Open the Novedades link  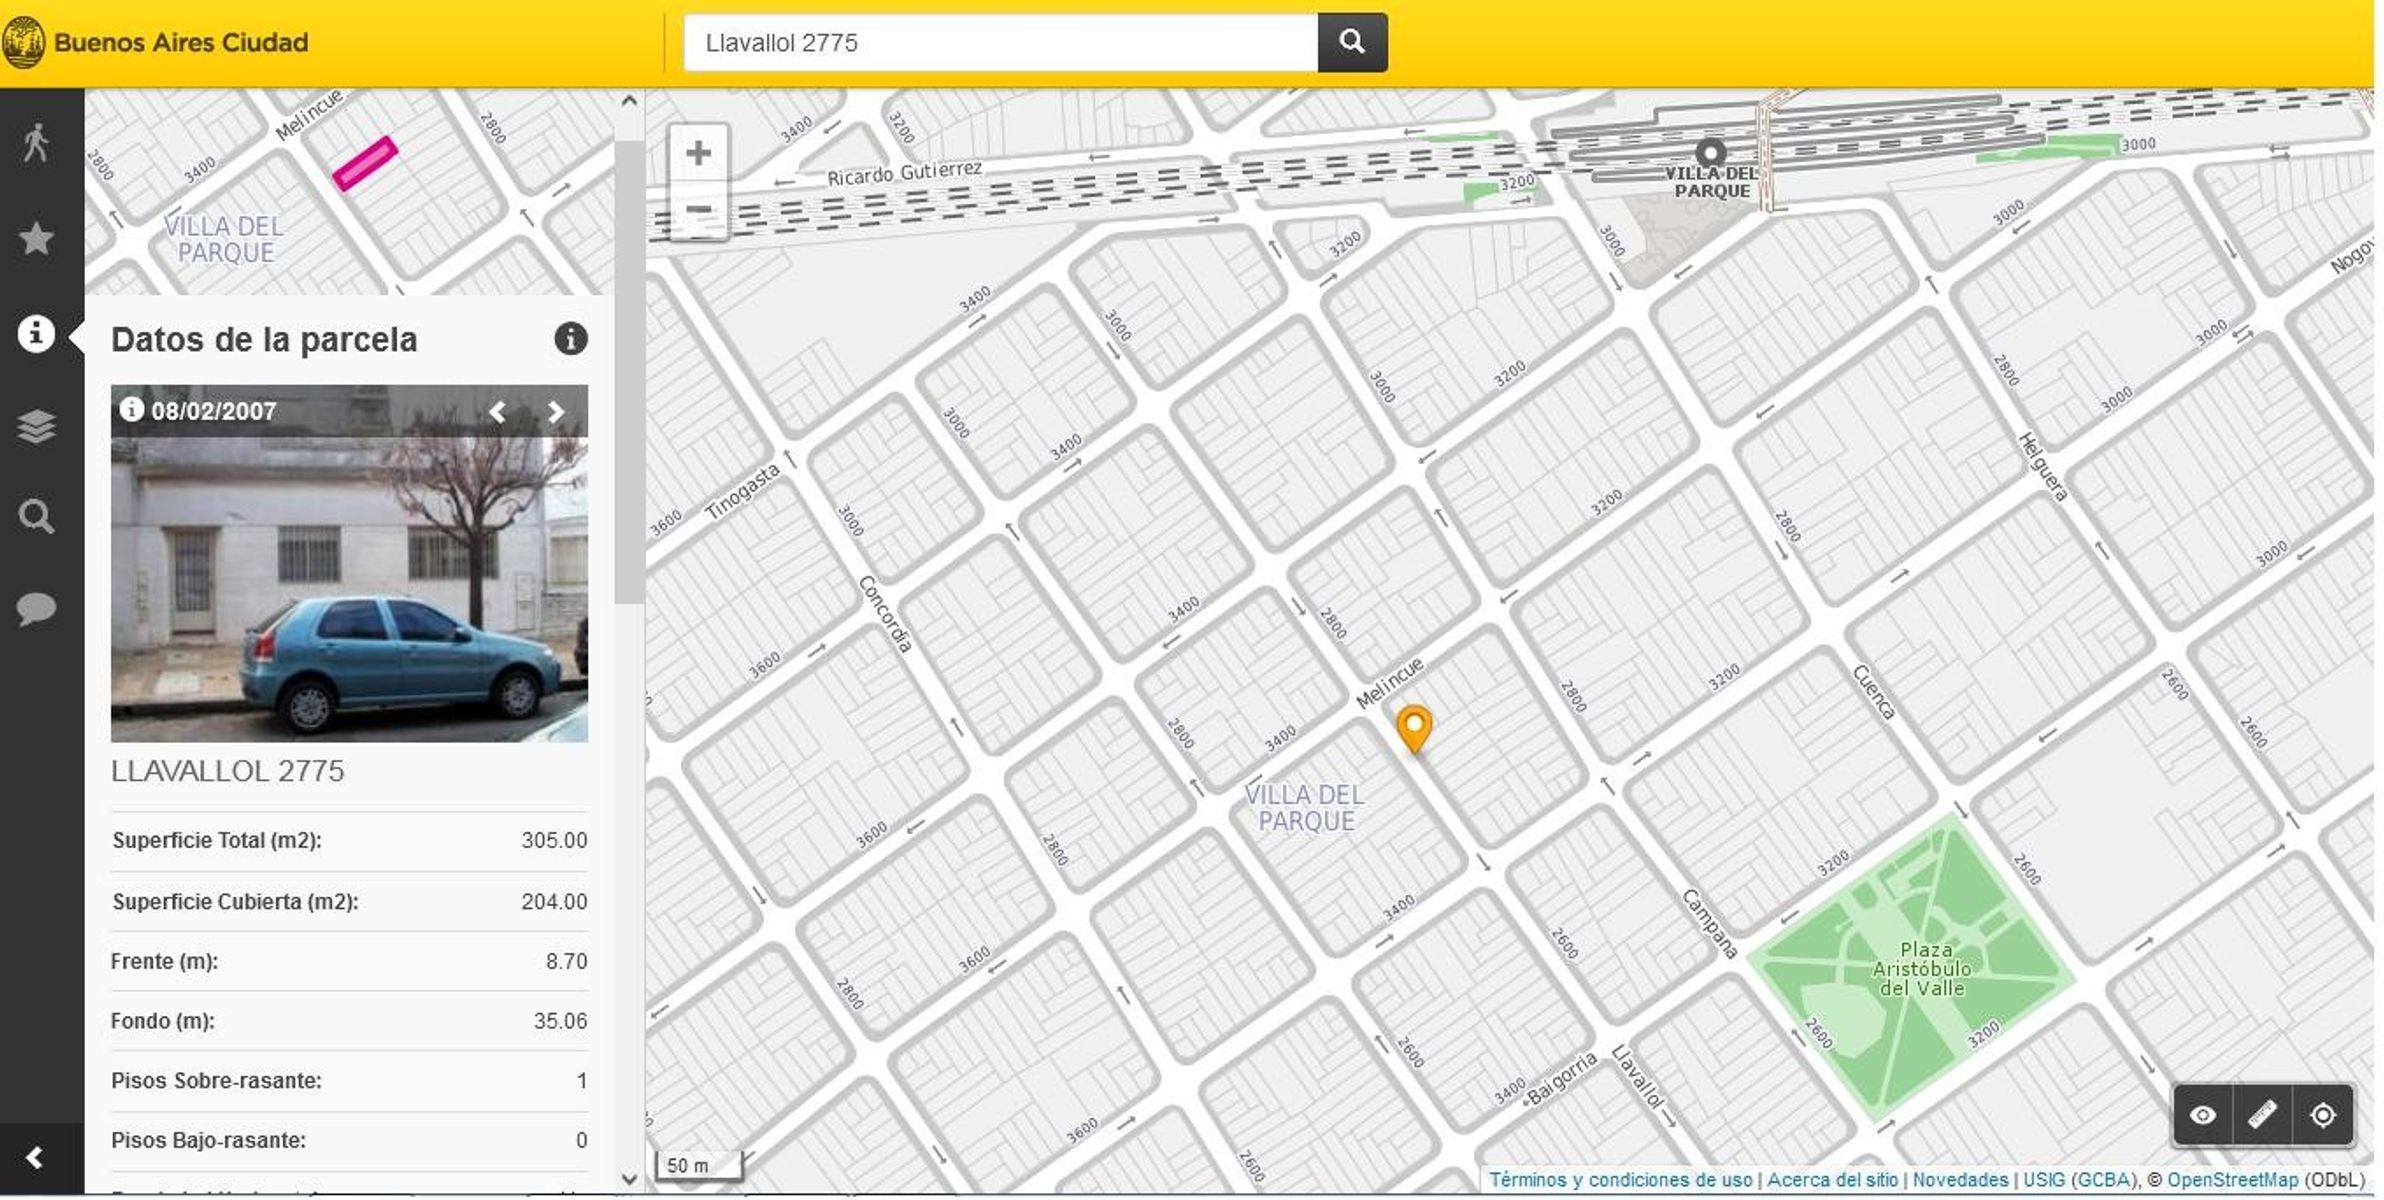[1960, 1180]
